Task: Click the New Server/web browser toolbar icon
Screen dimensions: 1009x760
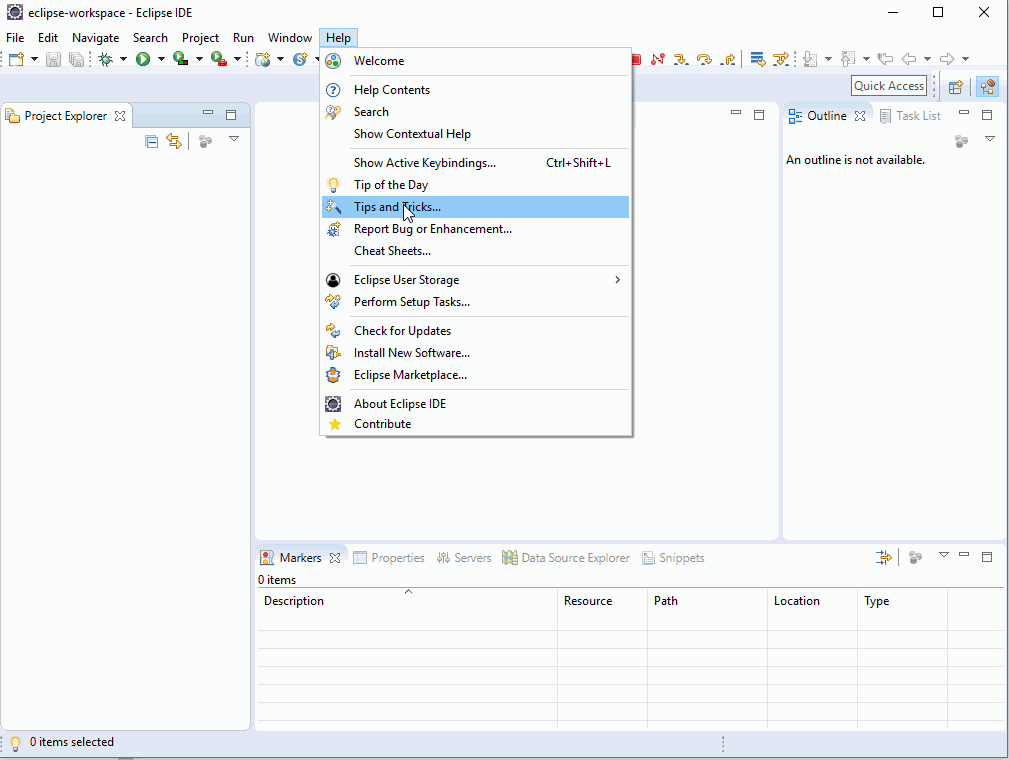Action: click(262, 59)
